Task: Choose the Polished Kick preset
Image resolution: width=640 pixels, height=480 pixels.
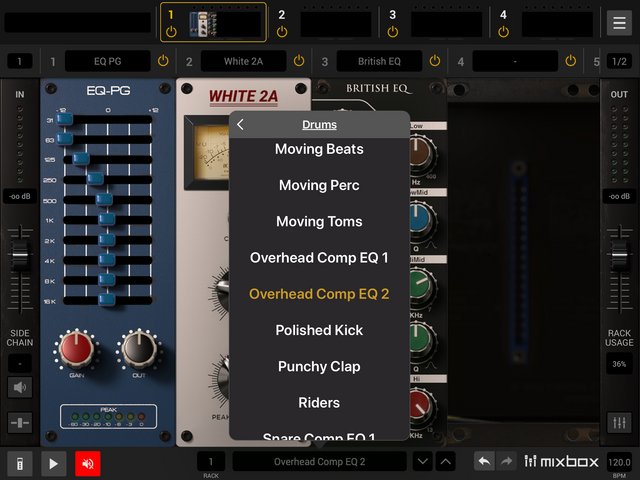Action: click(319, 330)
